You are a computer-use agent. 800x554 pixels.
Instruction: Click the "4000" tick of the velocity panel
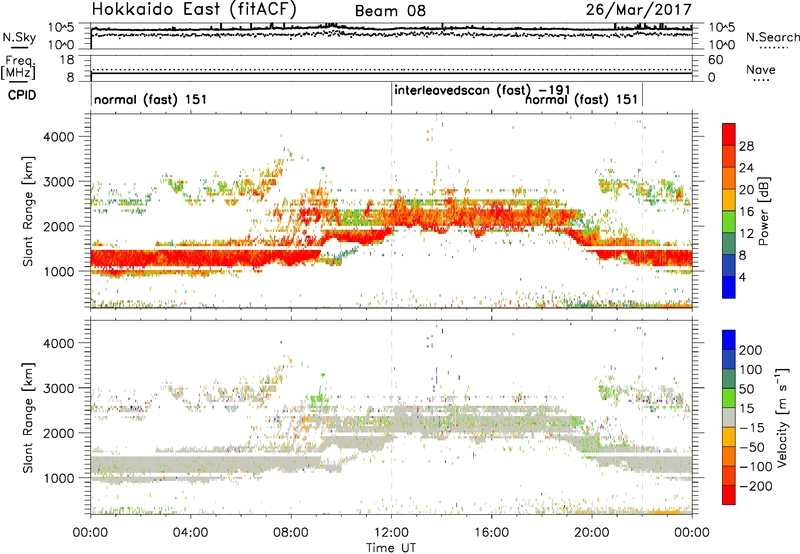pos(58,343)
